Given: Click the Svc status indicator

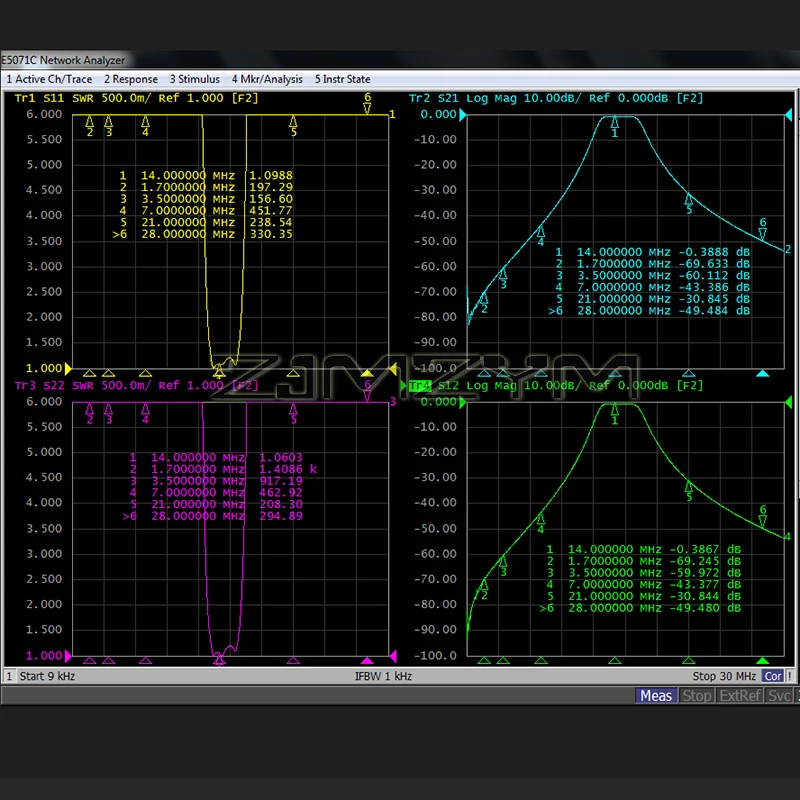Looking at the screenshot, I should tap(779, 695).
